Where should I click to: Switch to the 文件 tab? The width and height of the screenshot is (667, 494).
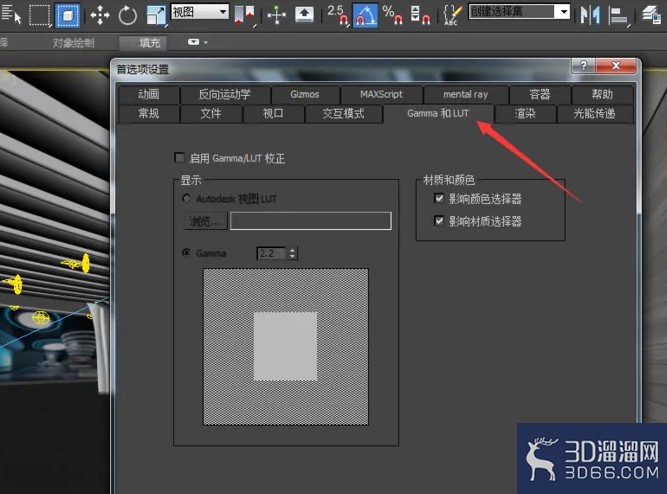point(211,114)
